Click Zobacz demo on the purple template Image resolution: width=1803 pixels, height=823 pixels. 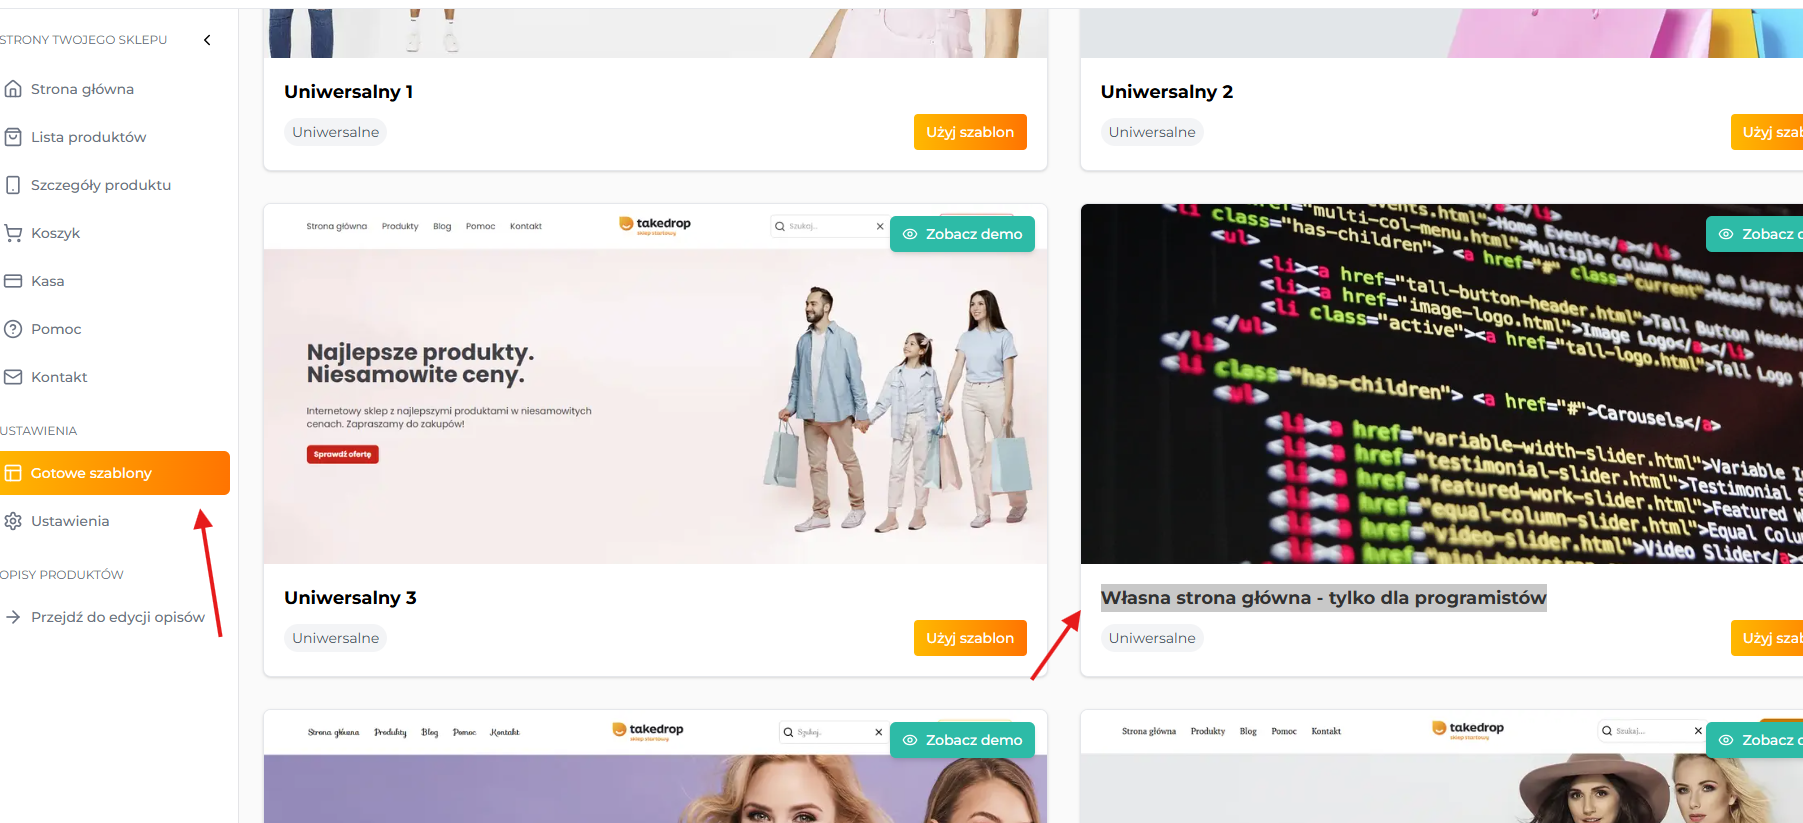[x=962, y=740]
